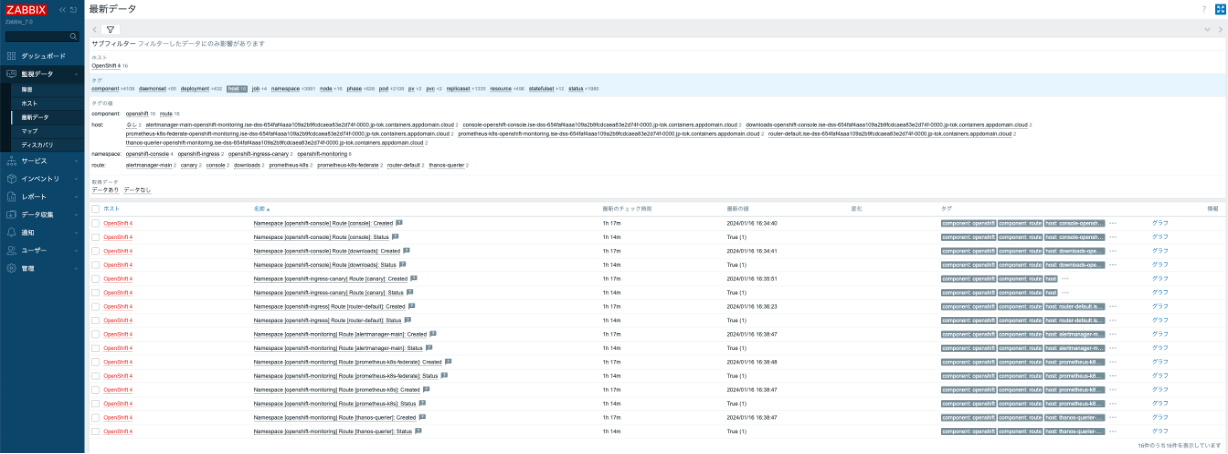
Task: Check the Route [router-default]: Status row checkbox
Action: coord(95,320)
